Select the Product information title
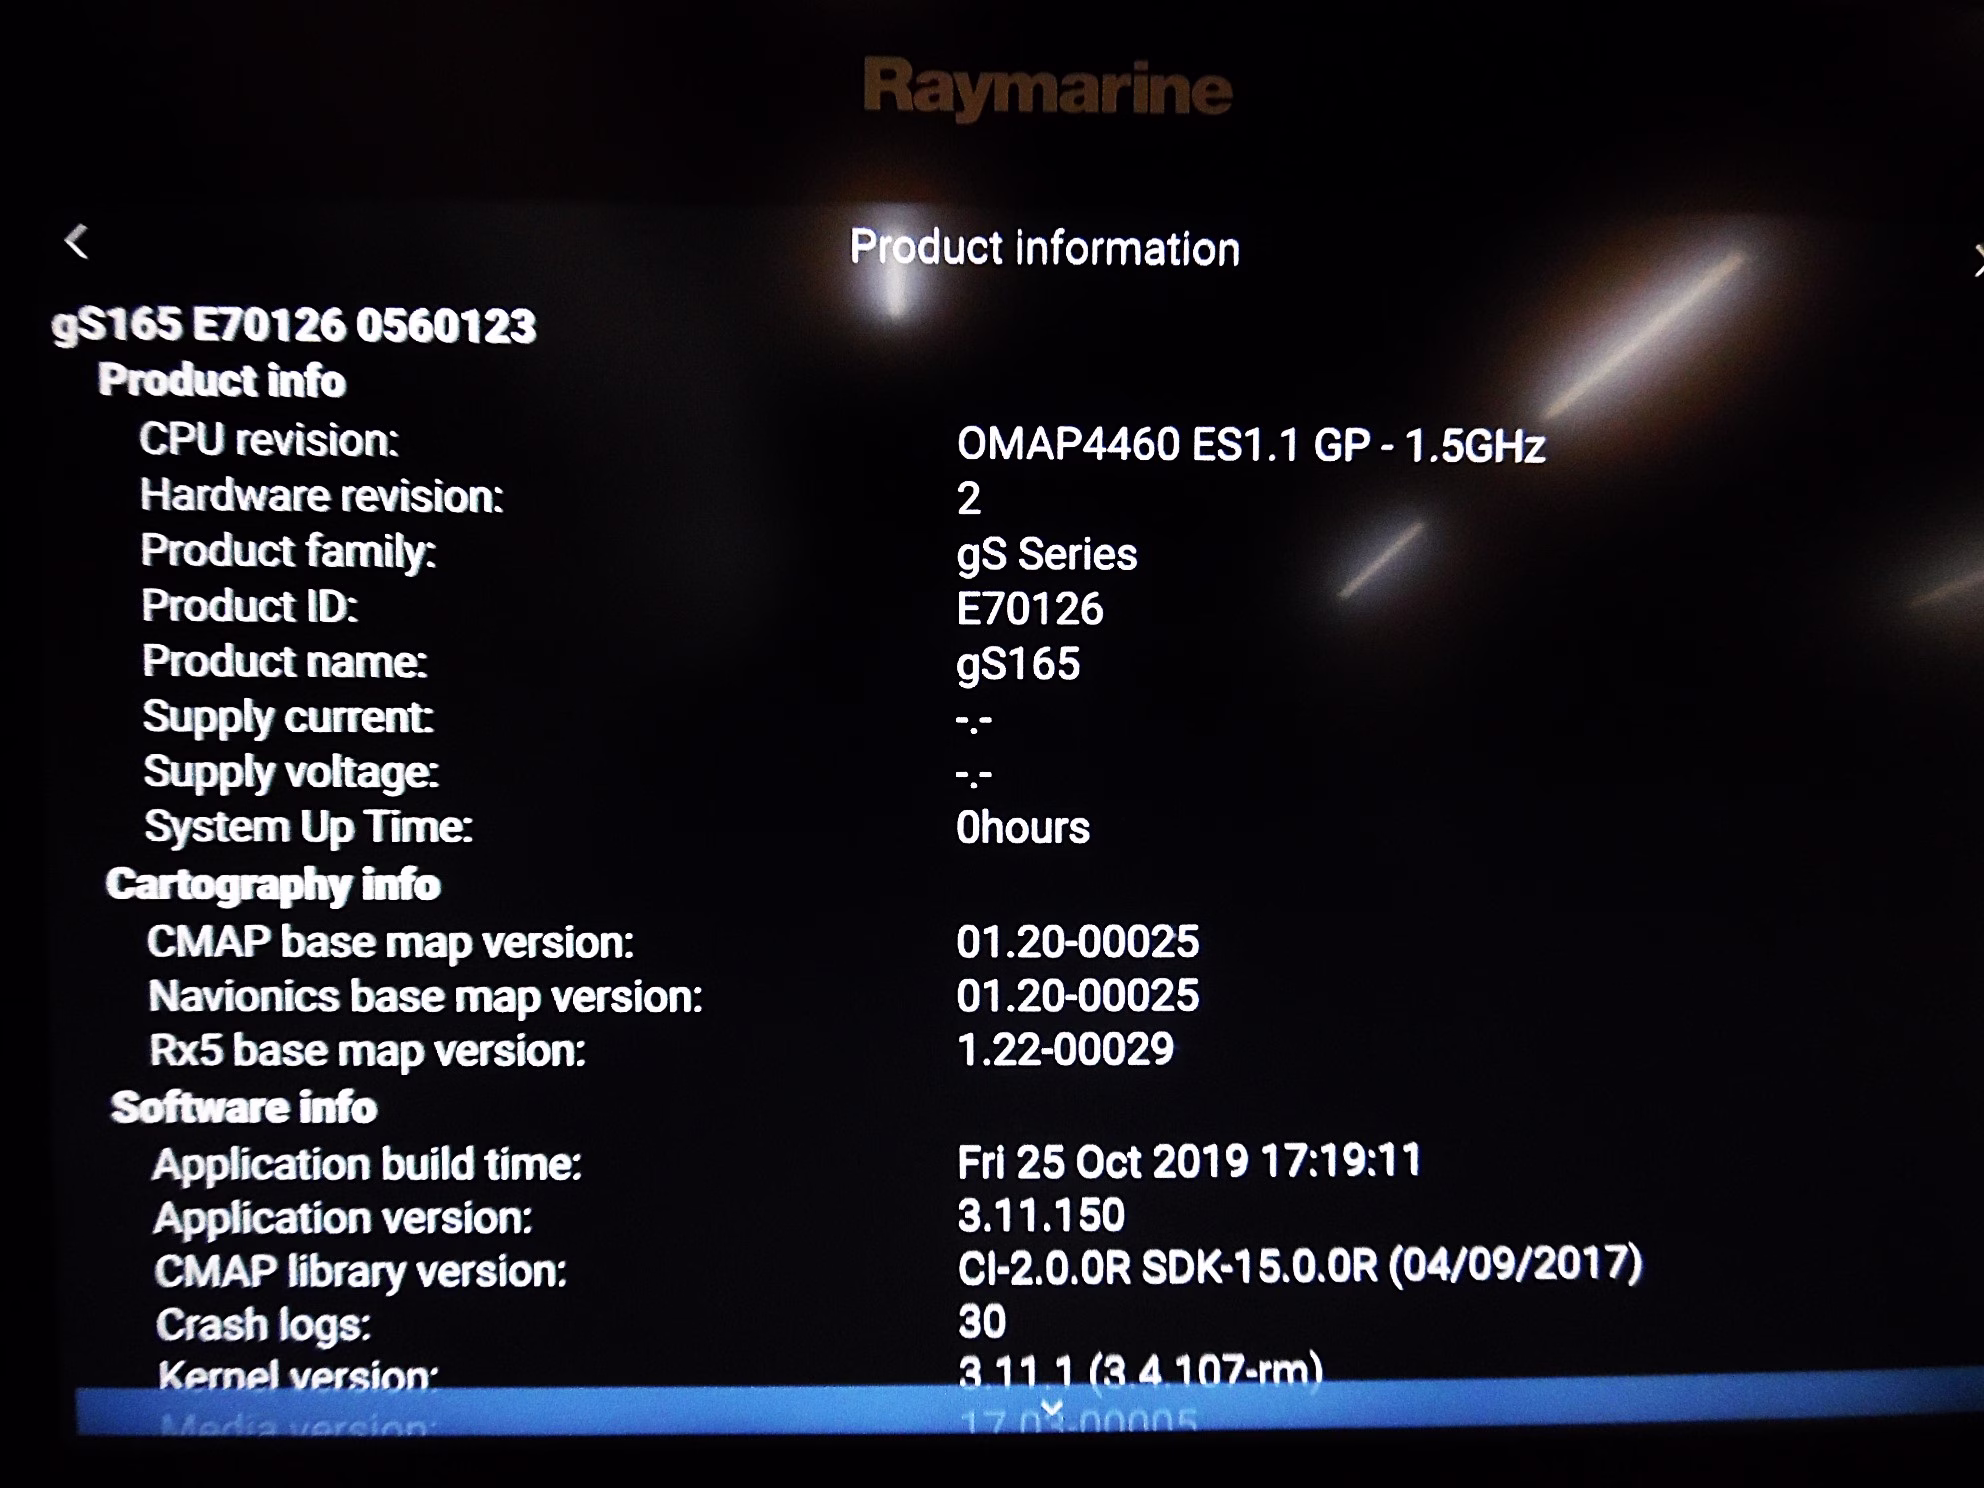Image resolution: width=1984 pixels, height=1488 pixels. coord(1044,248)
